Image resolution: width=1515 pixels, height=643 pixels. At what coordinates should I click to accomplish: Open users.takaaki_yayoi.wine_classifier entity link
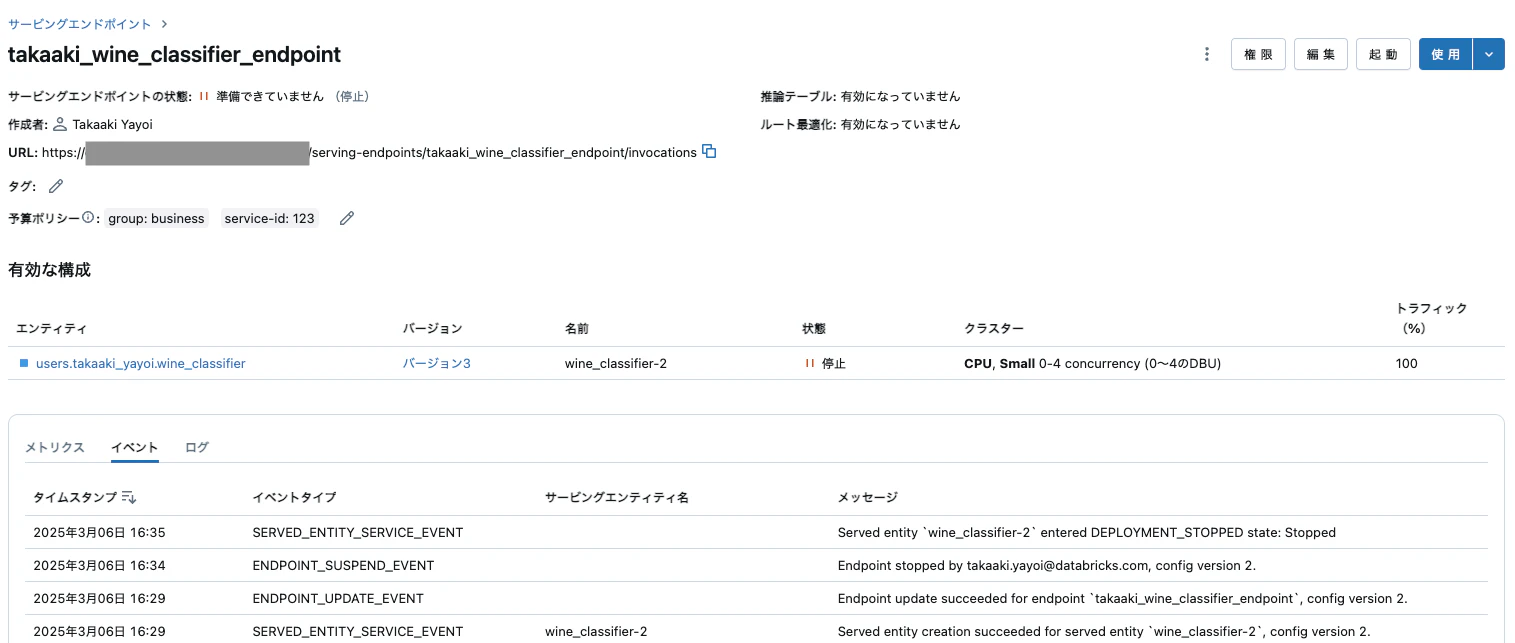140,363
